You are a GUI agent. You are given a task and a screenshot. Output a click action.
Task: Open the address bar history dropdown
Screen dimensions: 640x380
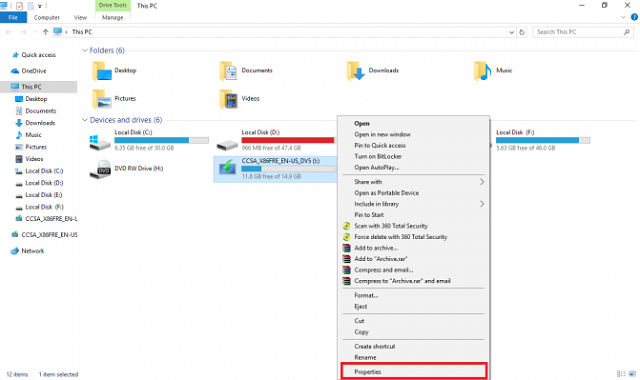click(x=511, y=32)
